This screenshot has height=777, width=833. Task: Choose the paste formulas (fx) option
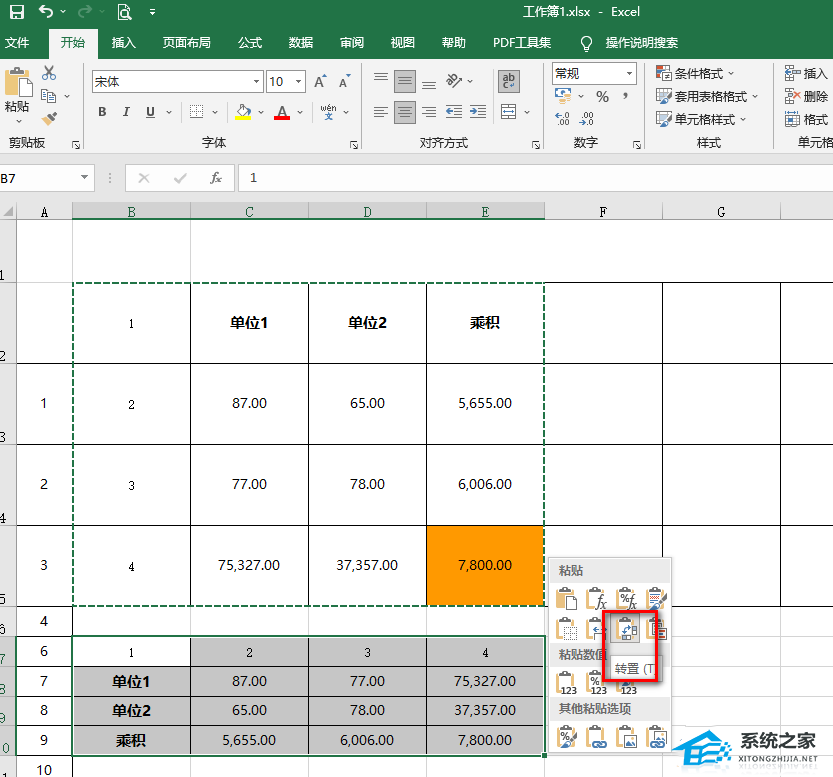pyautogui.click(x=598, y=600)
